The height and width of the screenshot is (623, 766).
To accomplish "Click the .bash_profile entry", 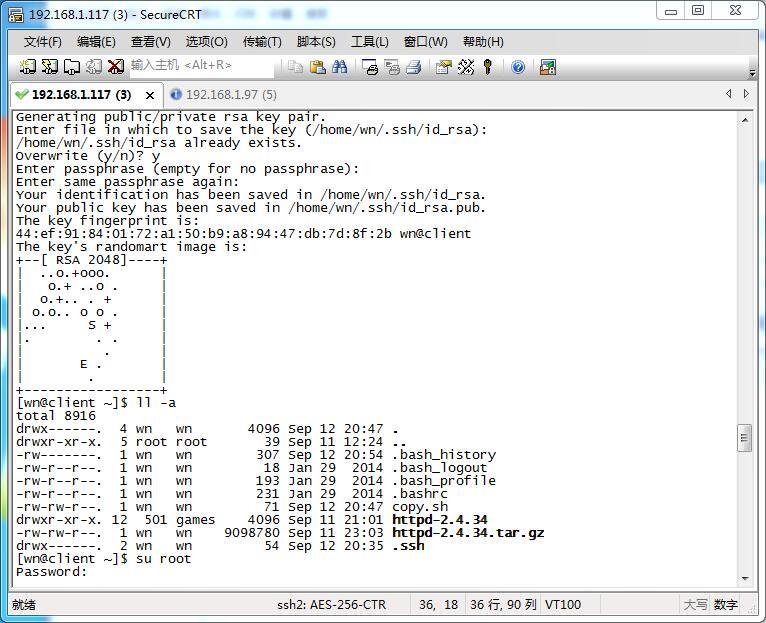I will (444, 481).
